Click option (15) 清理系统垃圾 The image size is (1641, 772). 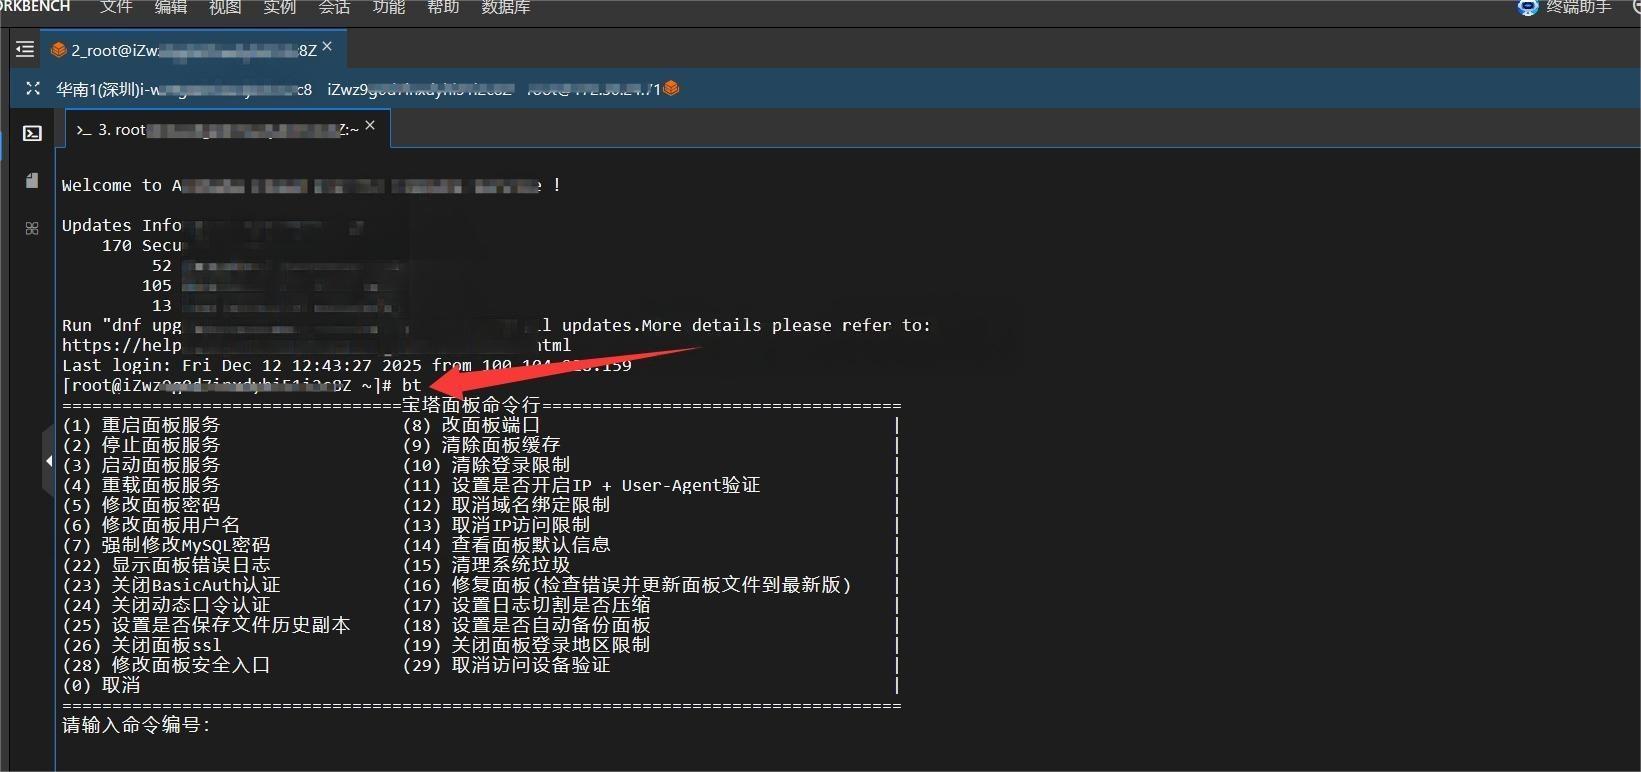click(486, 565)
